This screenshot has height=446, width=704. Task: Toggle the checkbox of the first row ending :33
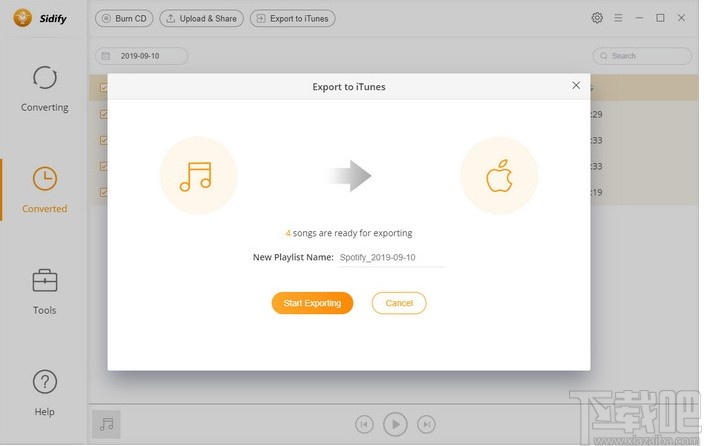(104, 140)
